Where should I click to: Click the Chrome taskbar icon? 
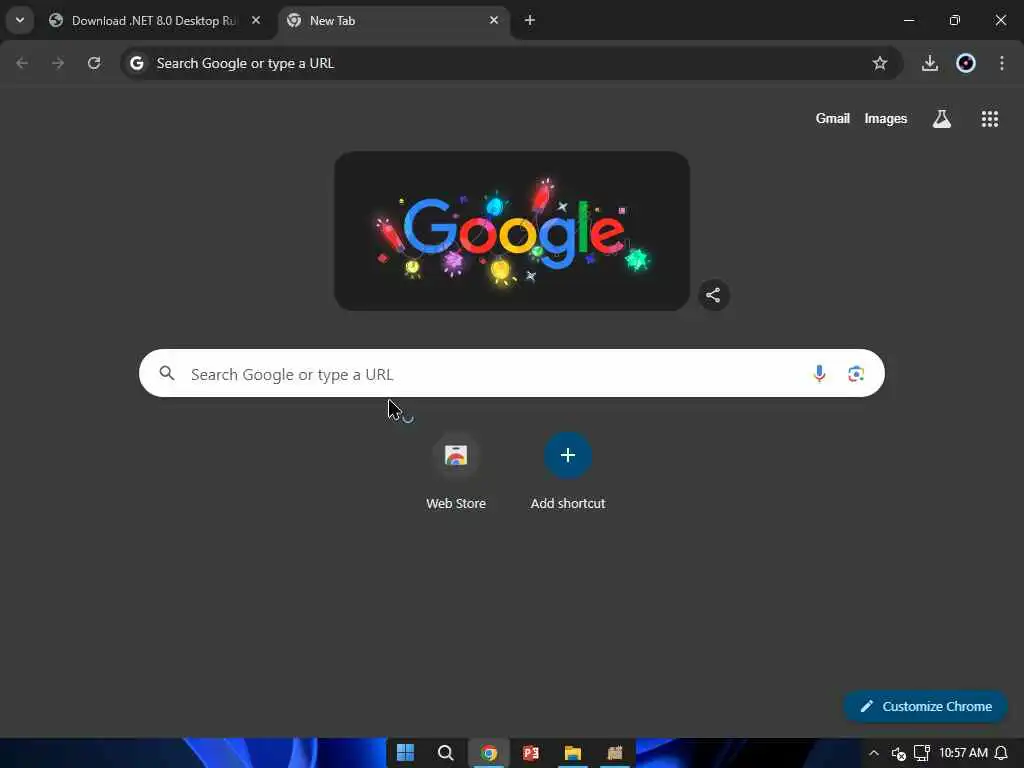488,753
